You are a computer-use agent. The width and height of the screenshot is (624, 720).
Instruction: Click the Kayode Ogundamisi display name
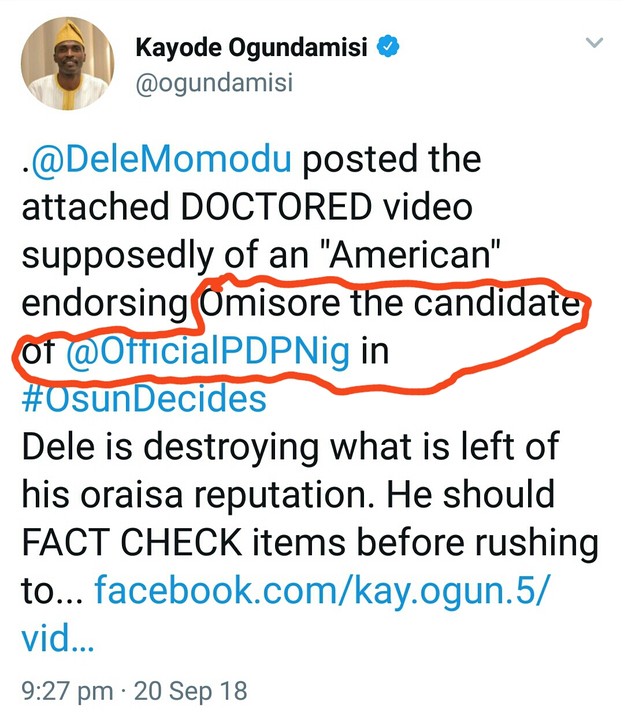[x=252, y=45]
